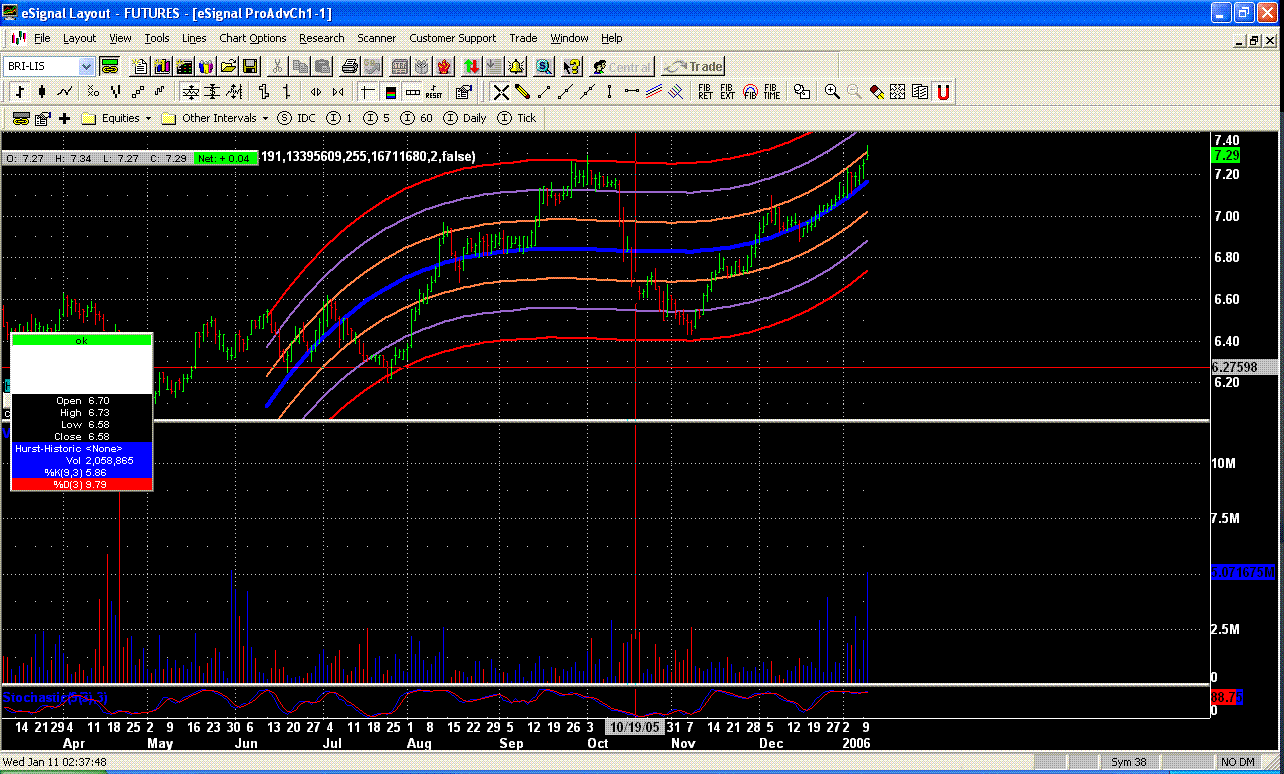Click the zoom in magnifier icon

831,92
